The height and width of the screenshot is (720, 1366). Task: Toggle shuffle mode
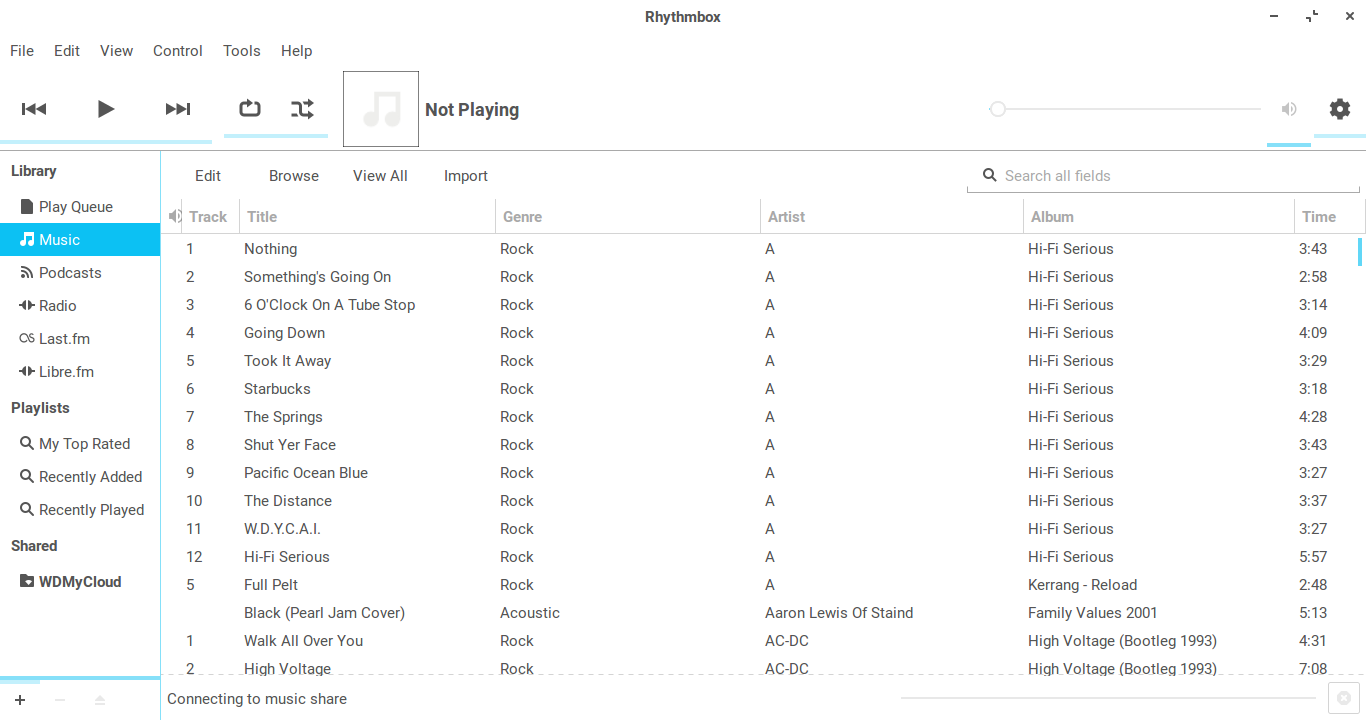tap(302, 109)
